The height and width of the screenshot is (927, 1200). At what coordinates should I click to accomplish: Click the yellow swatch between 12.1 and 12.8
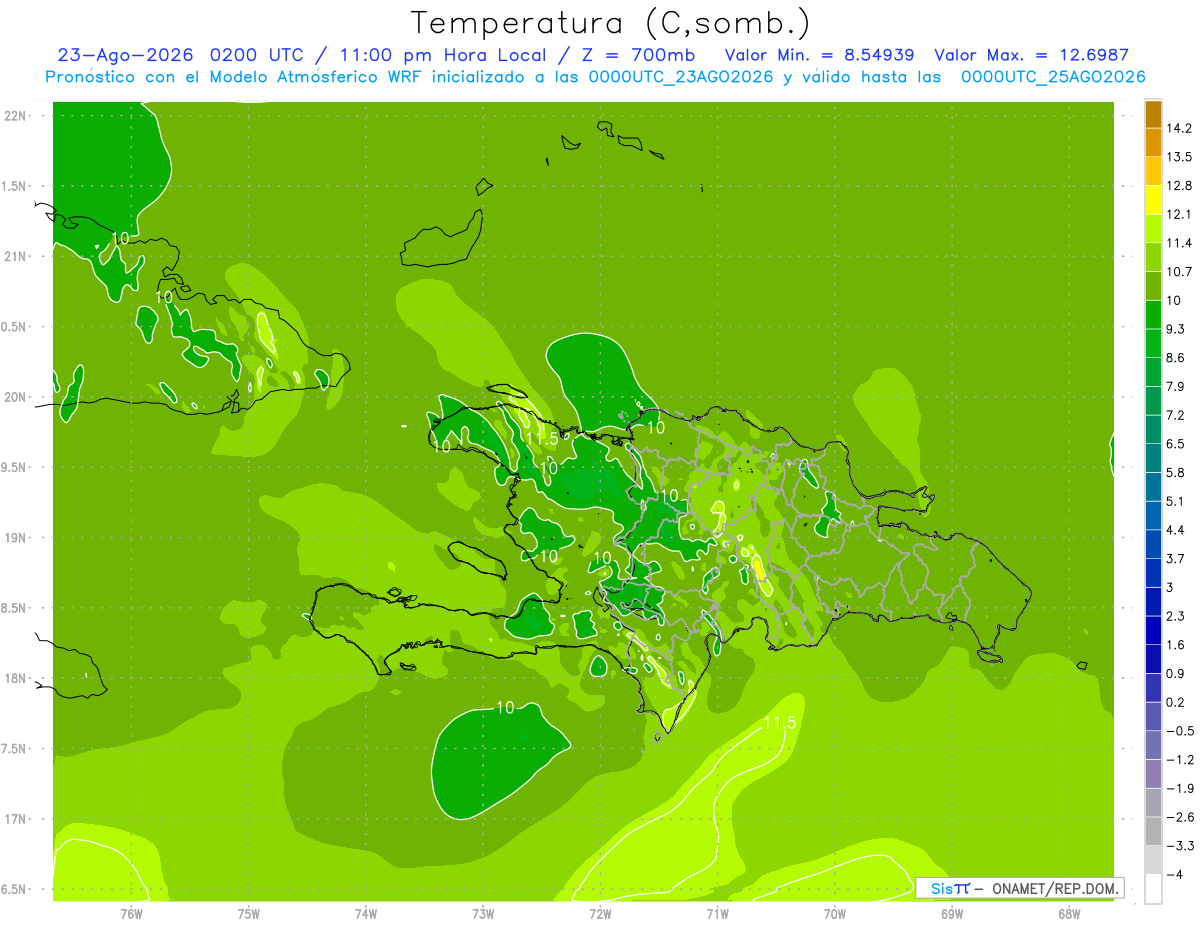1153,200
